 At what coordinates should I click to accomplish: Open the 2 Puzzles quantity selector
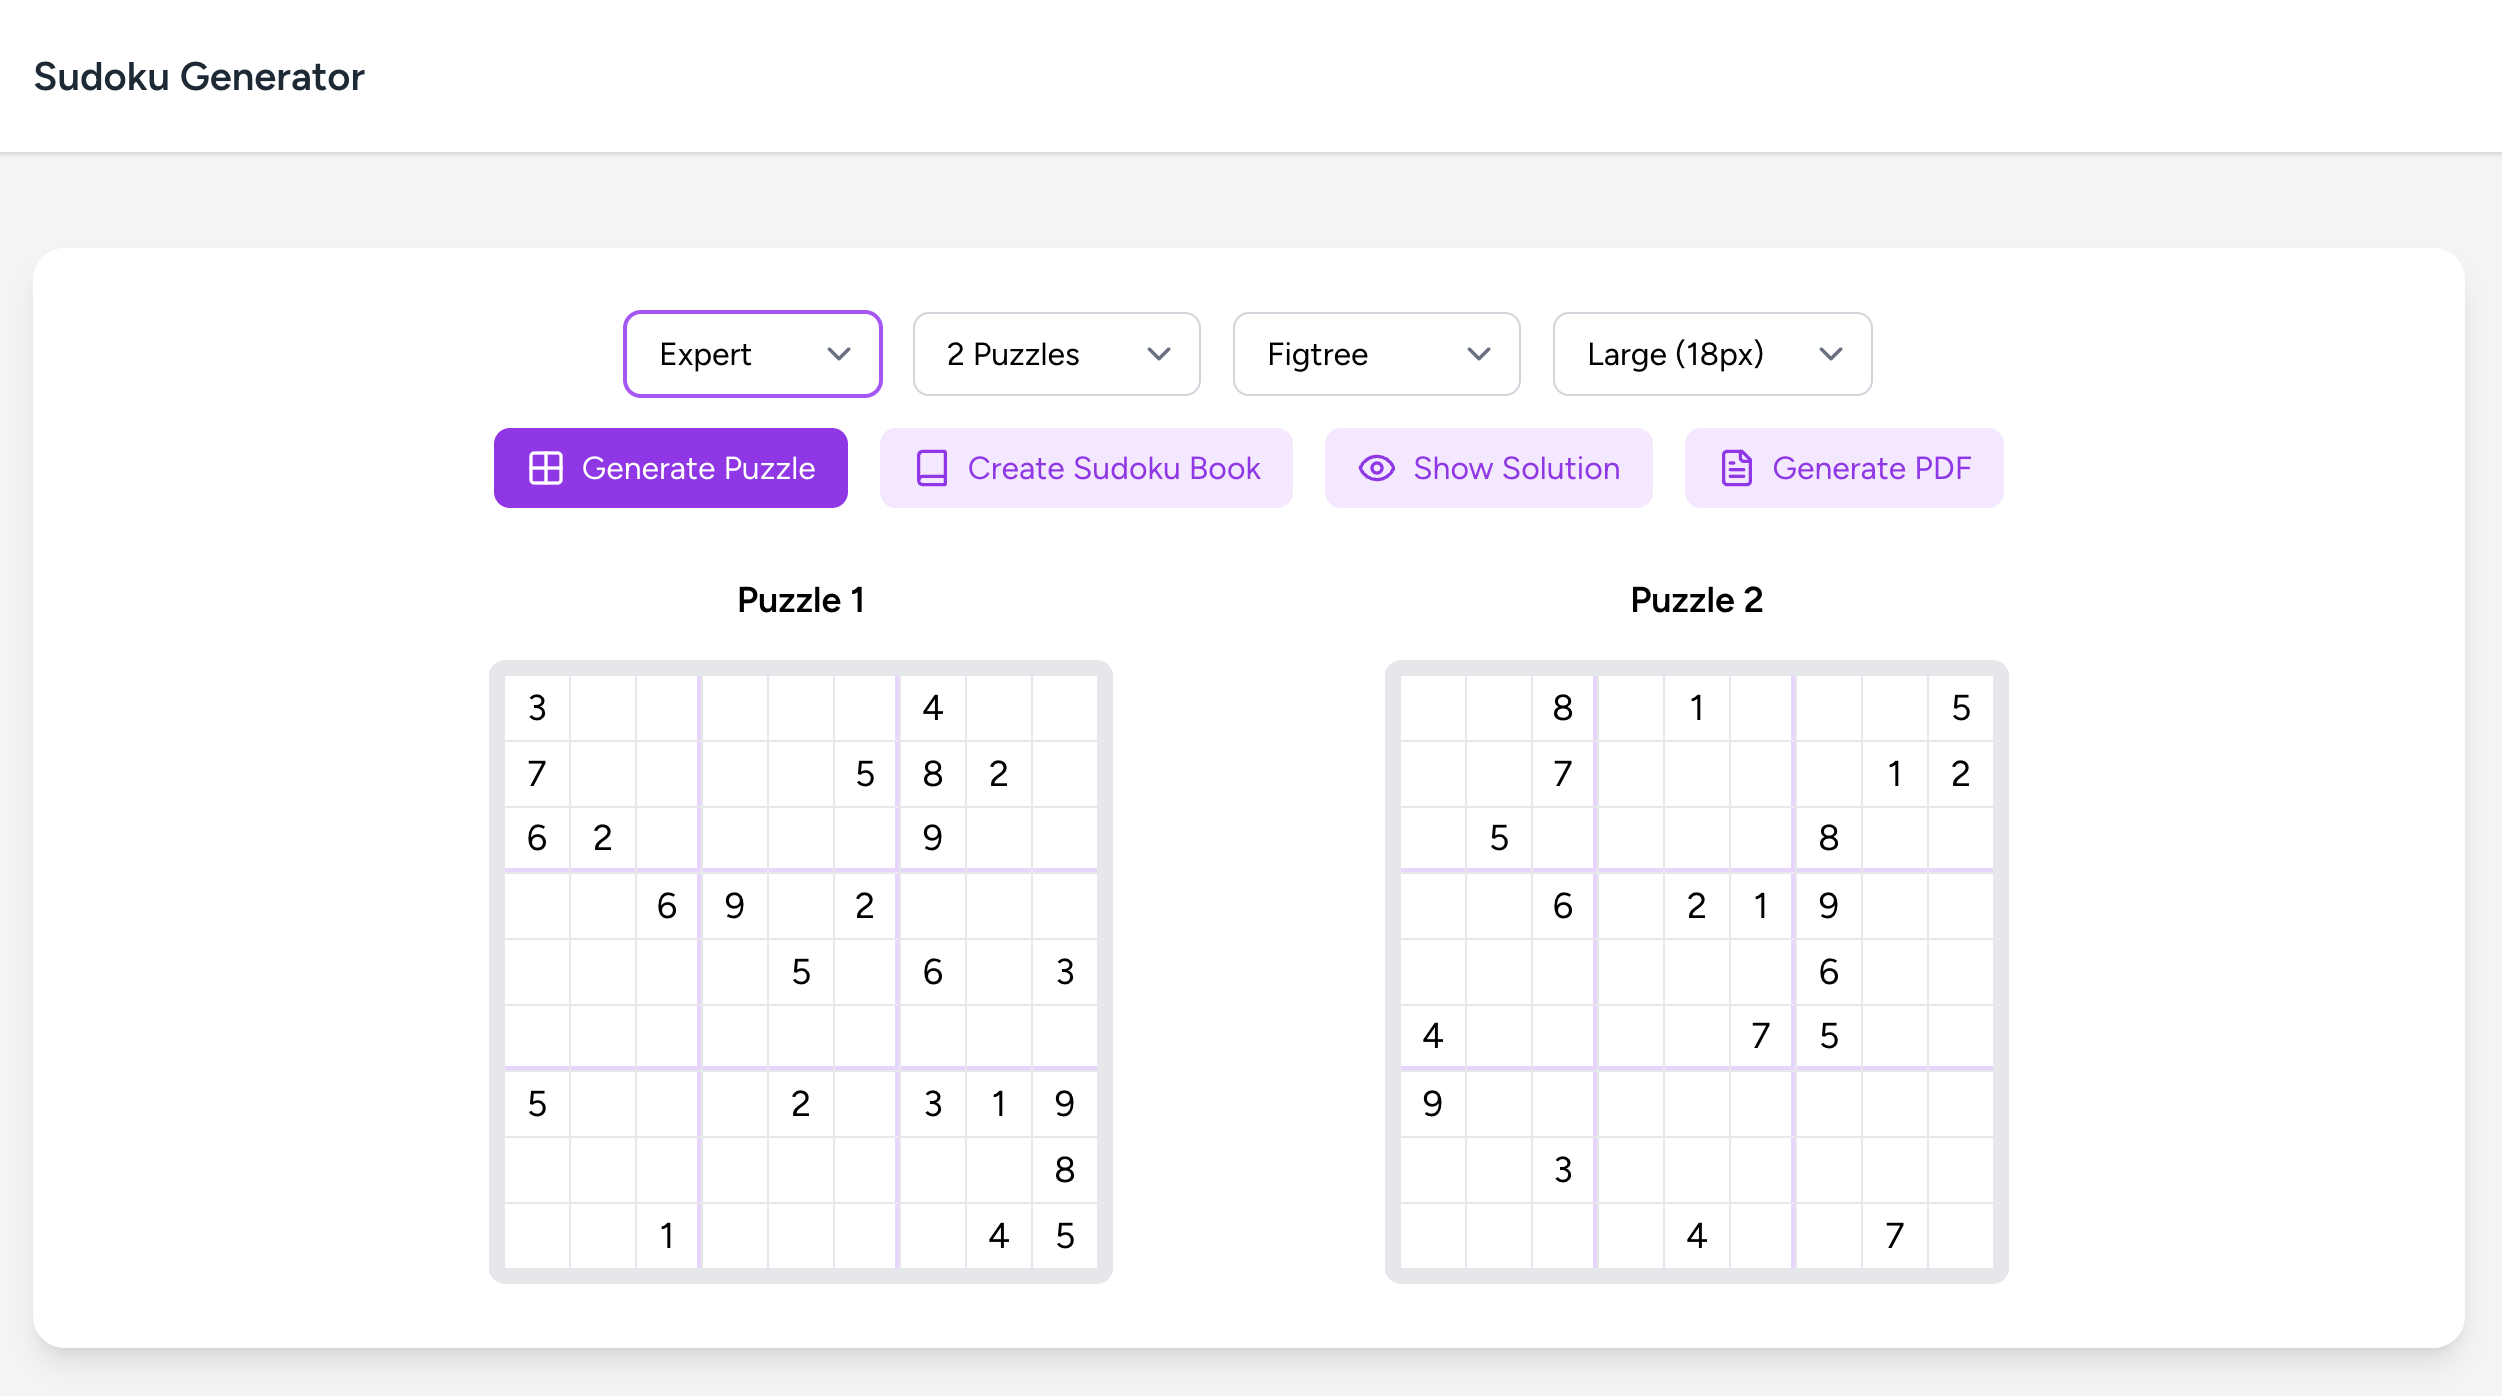click(x=1056, y=353)
